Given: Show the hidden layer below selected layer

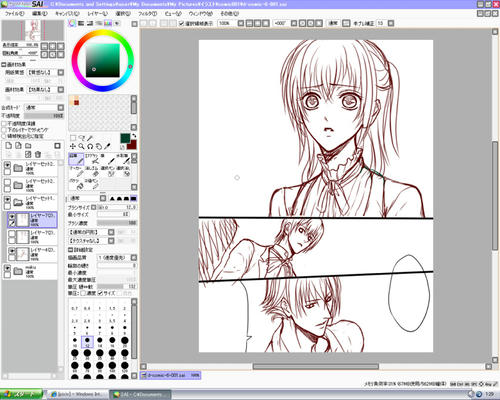Looking at the screenshot, I should pos(12,234).
